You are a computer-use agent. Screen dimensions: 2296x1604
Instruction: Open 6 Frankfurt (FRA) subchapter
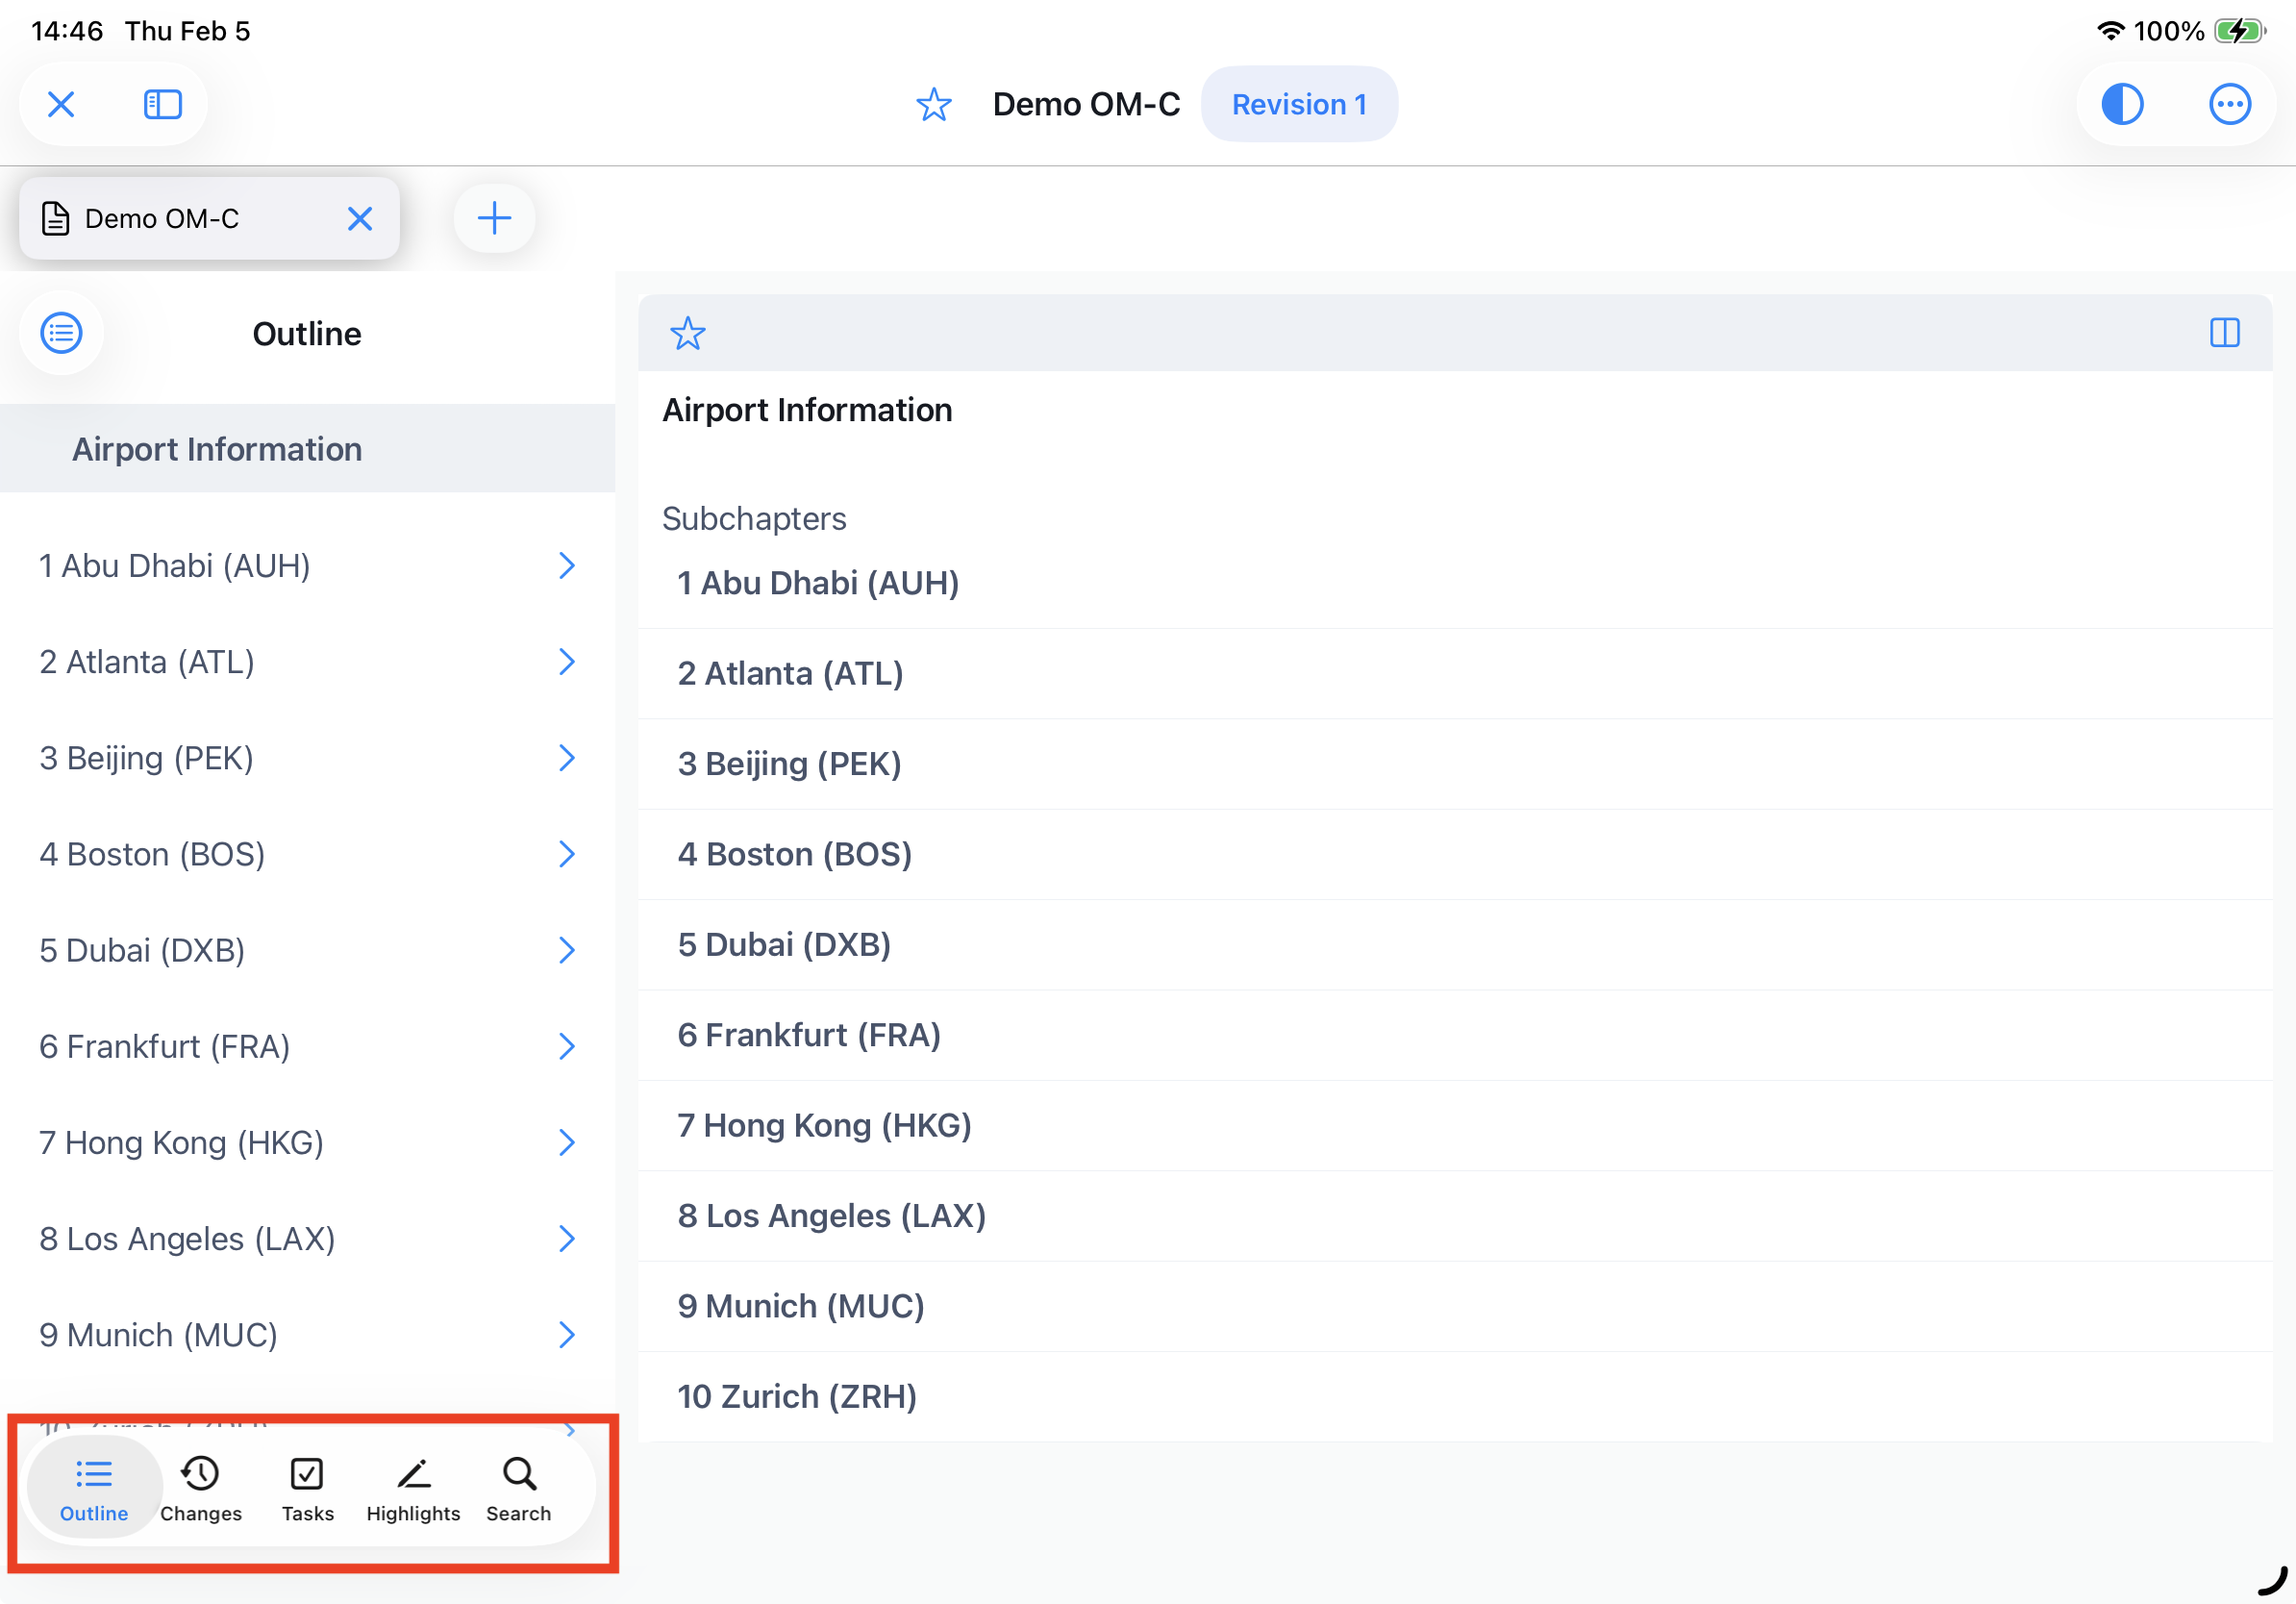point(809,1035)
